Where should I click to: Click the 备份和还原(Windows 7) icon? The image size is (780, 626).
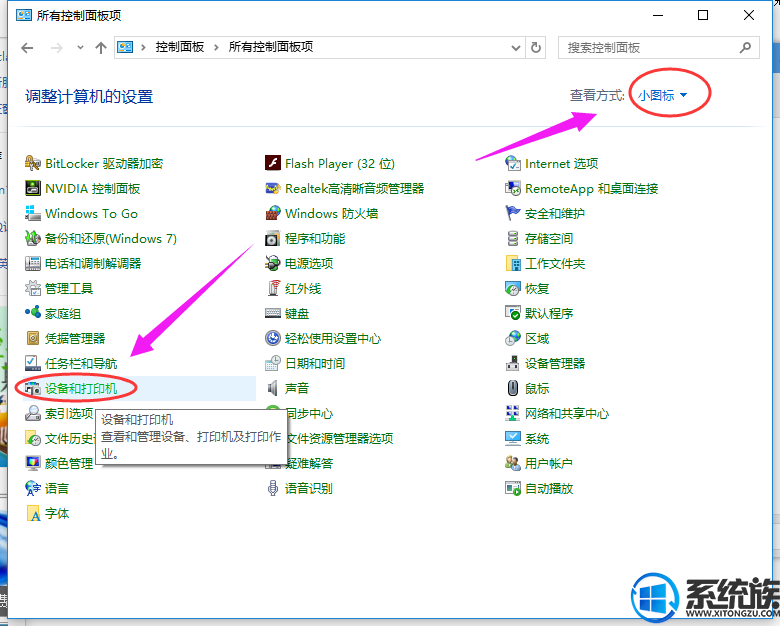click(33, 238)
